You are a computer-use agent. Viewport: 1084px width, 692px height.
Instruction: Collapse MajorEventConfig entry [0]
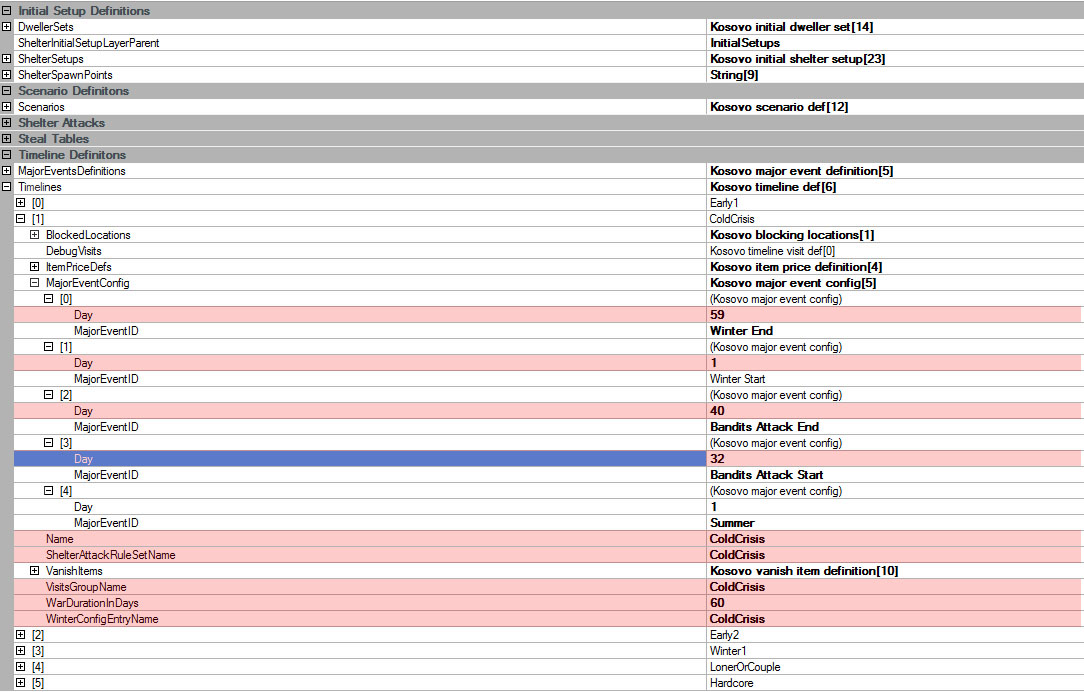point(48,299)
